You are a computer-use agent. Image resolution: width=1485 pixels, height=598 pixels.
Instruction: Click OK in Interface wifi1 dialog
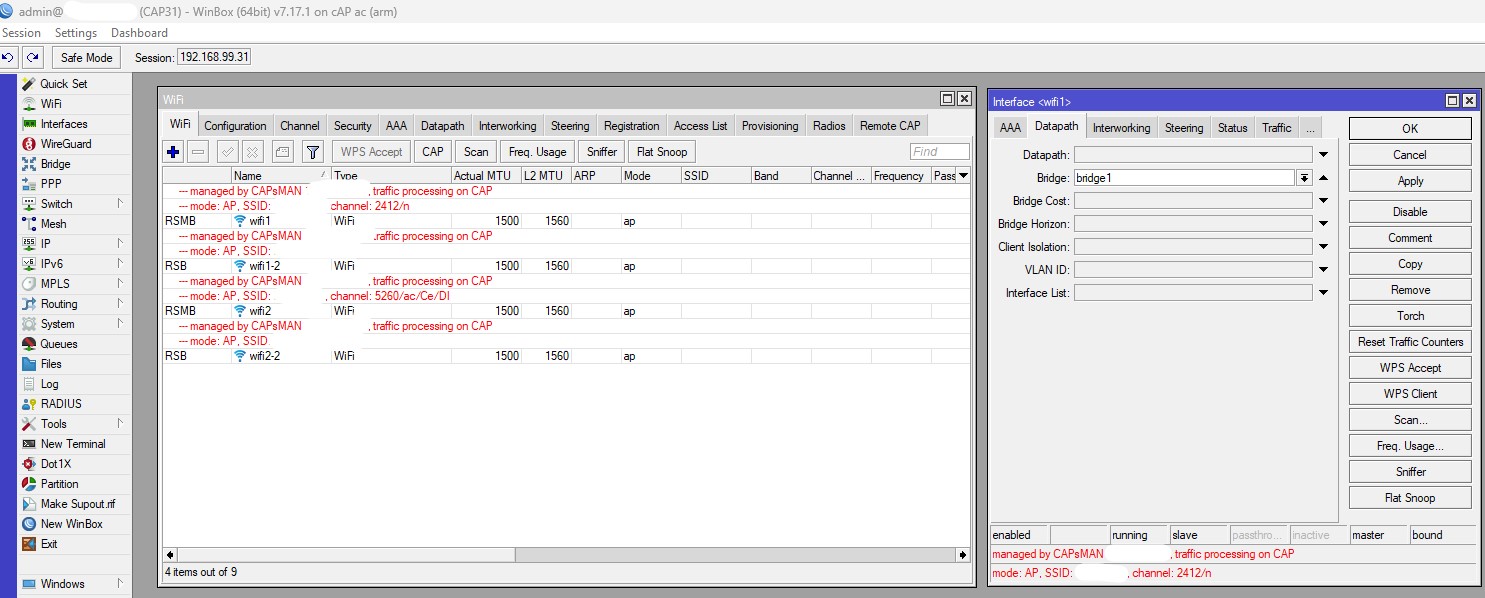(x=1410, y=129)
